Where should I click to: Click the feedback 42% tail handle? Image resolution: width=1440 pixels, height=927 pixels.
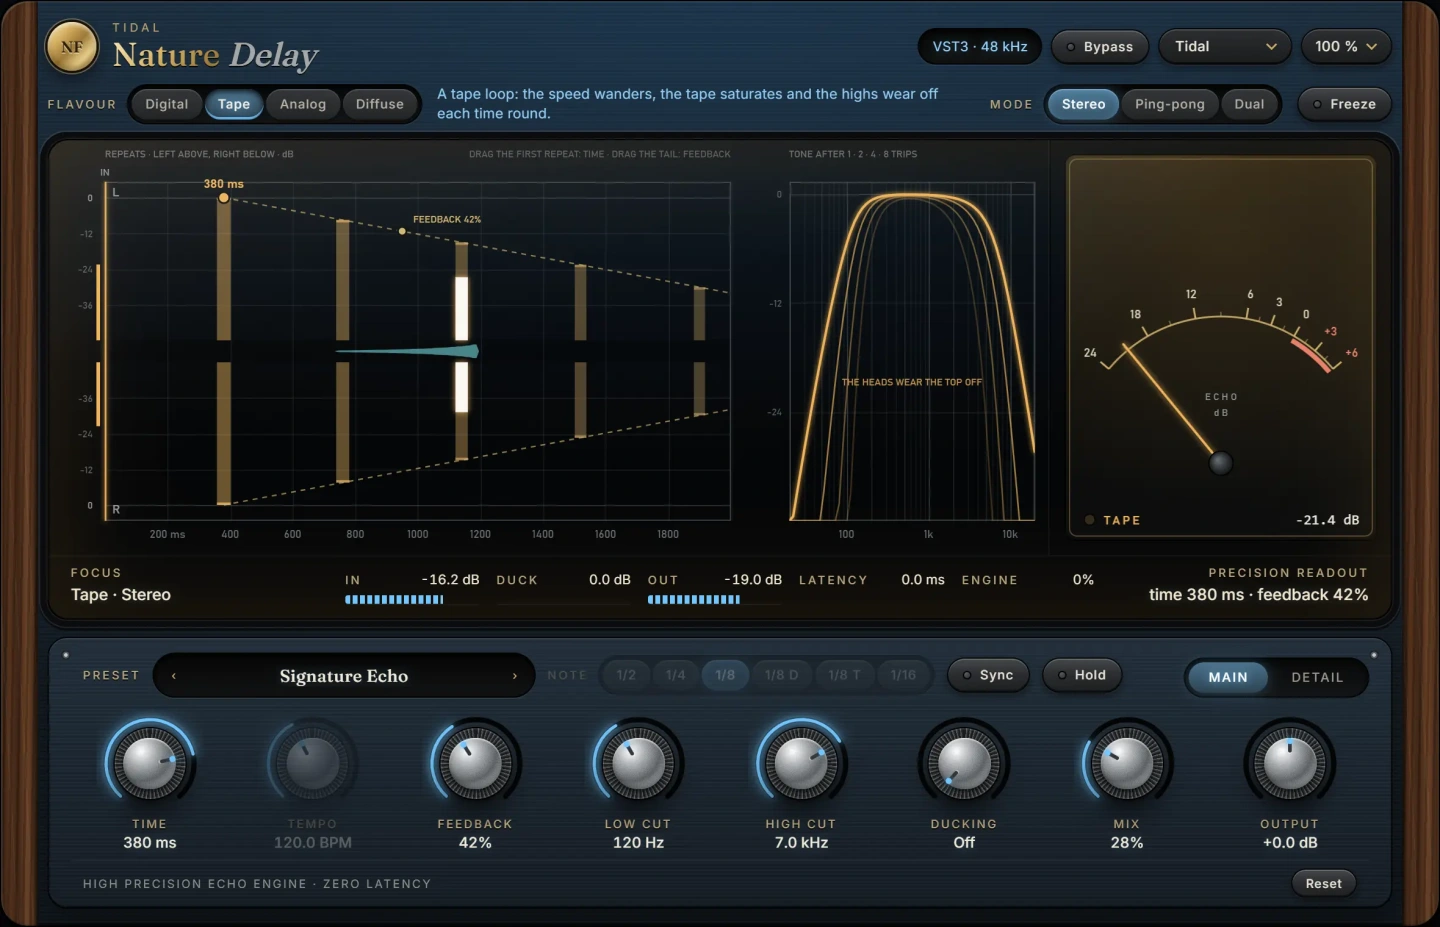click(402, 231)
